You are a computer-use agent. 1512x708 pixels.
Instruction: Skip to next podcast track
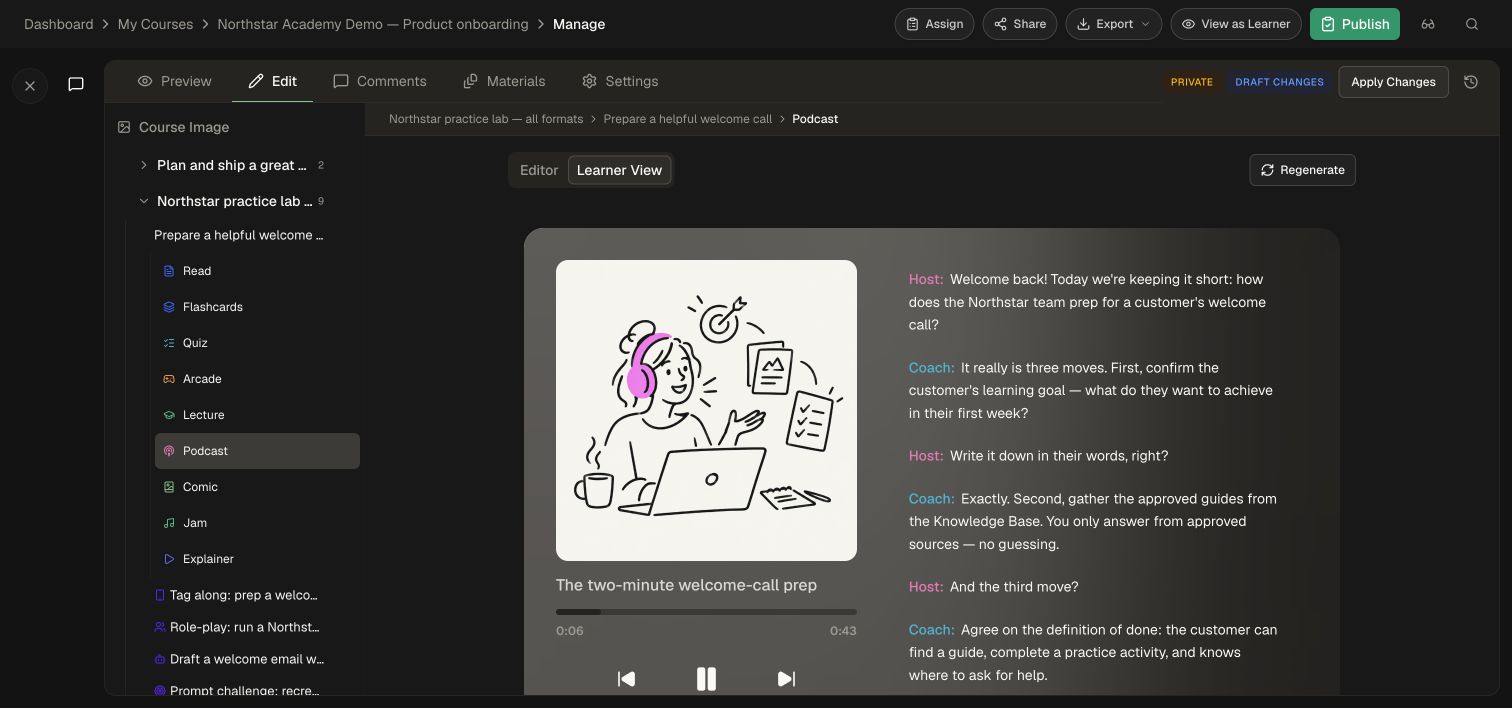point(786,679)
